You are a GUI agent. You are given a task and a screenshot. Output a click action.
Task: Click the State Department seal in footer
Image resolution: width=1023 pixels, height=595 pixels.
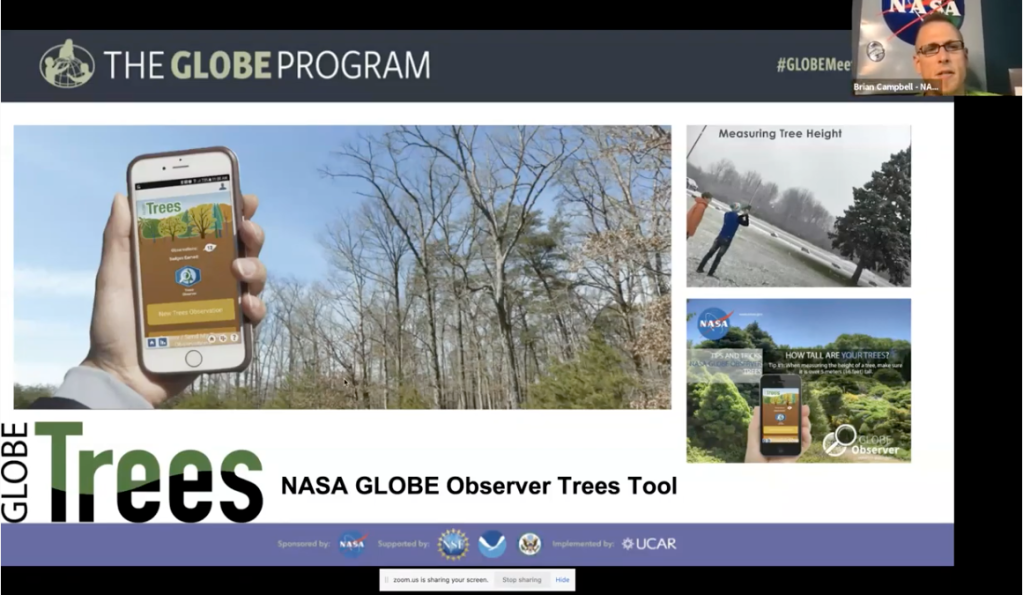[x=529, y=544]
